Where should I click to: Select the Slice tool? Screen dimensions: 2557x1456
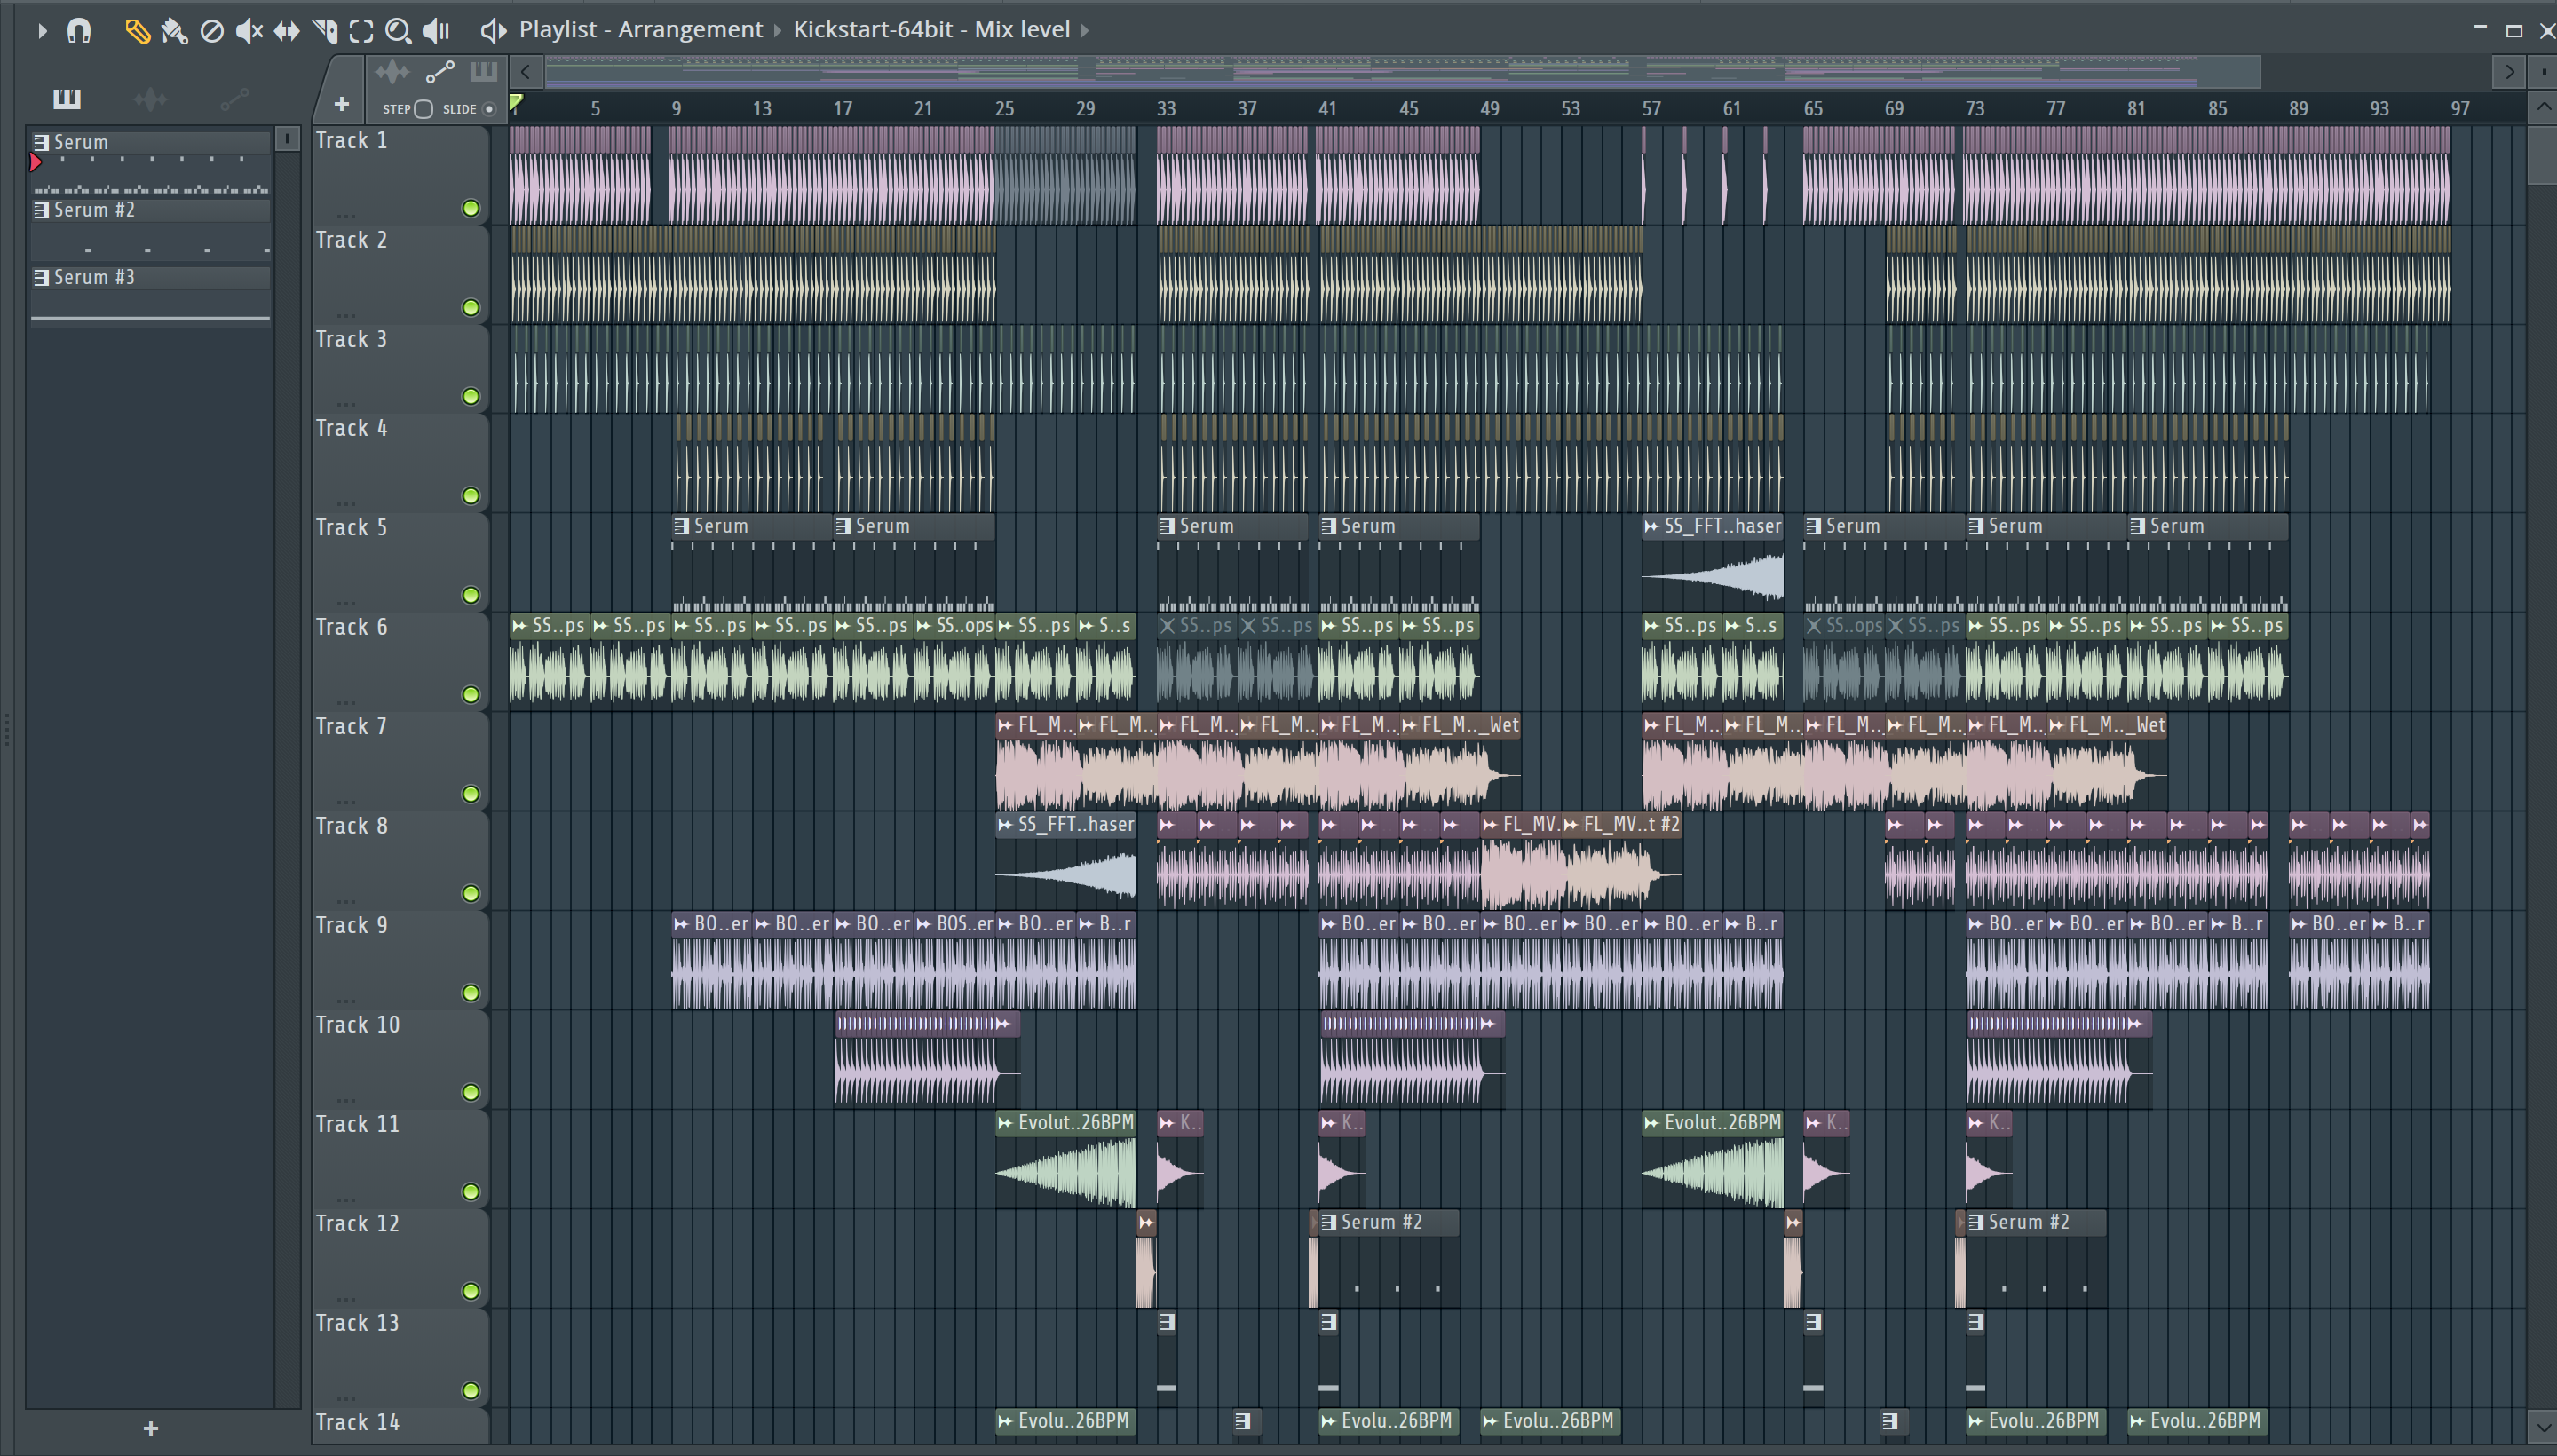[x=324, y=31]
